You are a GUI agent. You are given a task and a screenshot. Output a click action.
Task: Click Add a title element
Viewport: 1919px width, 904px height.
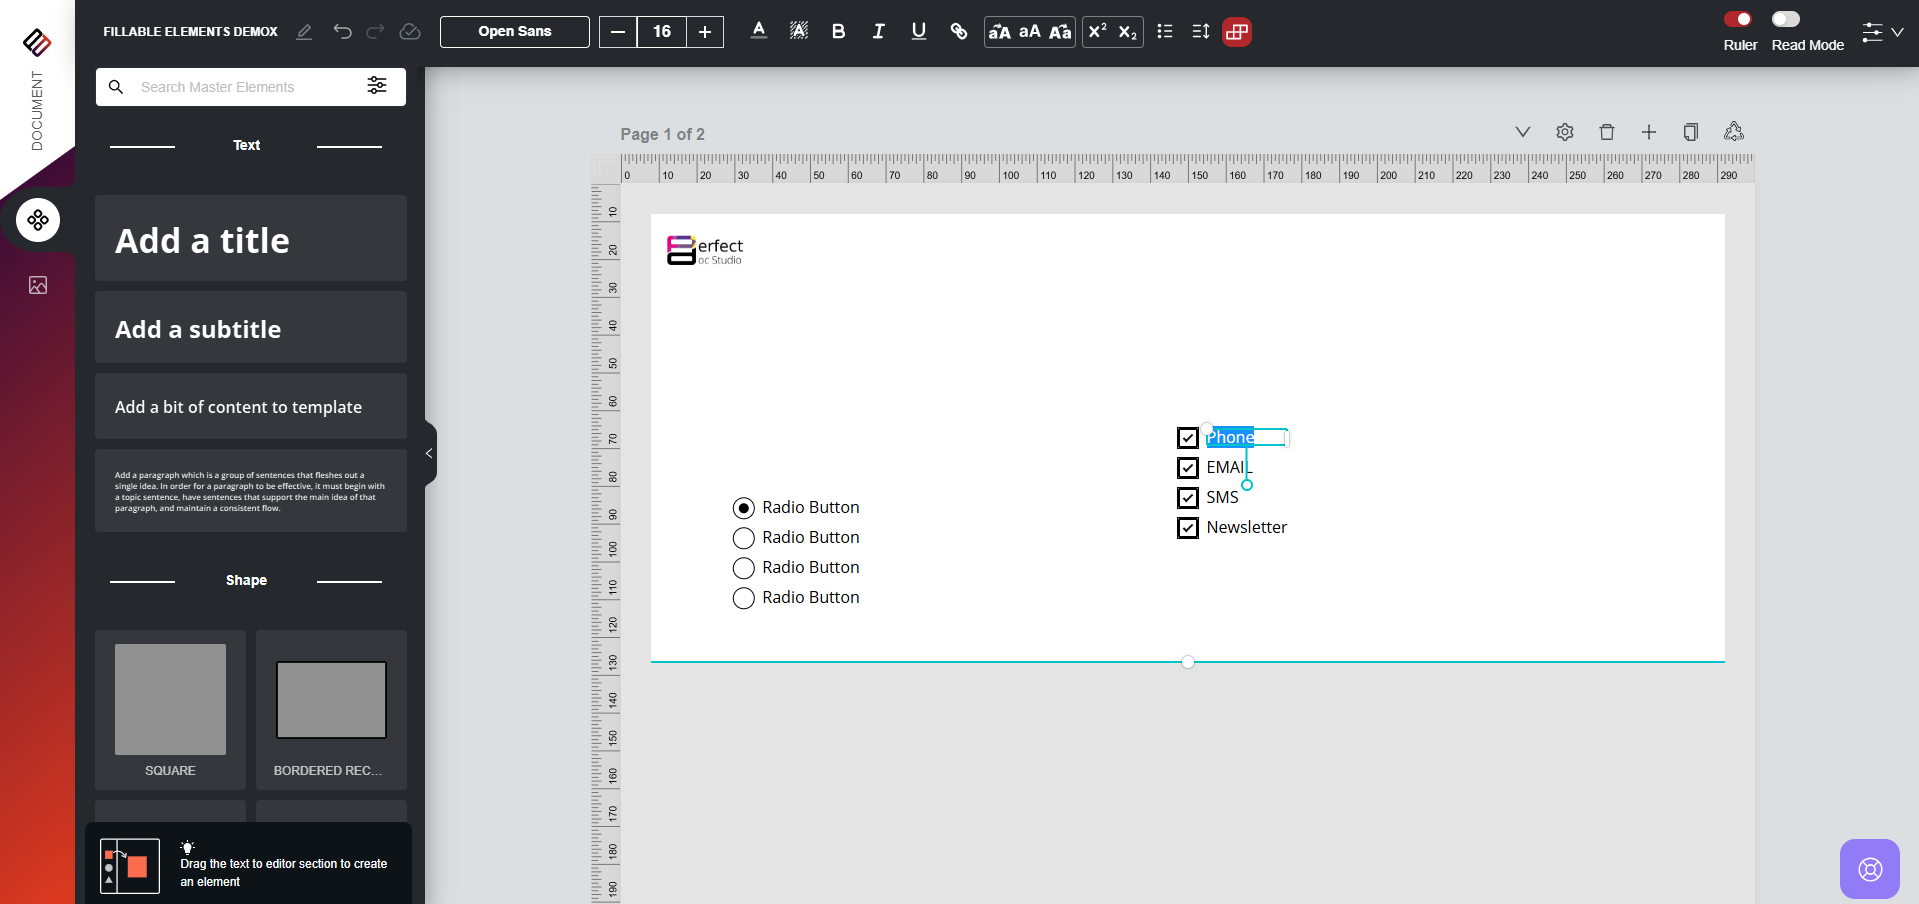250,240
